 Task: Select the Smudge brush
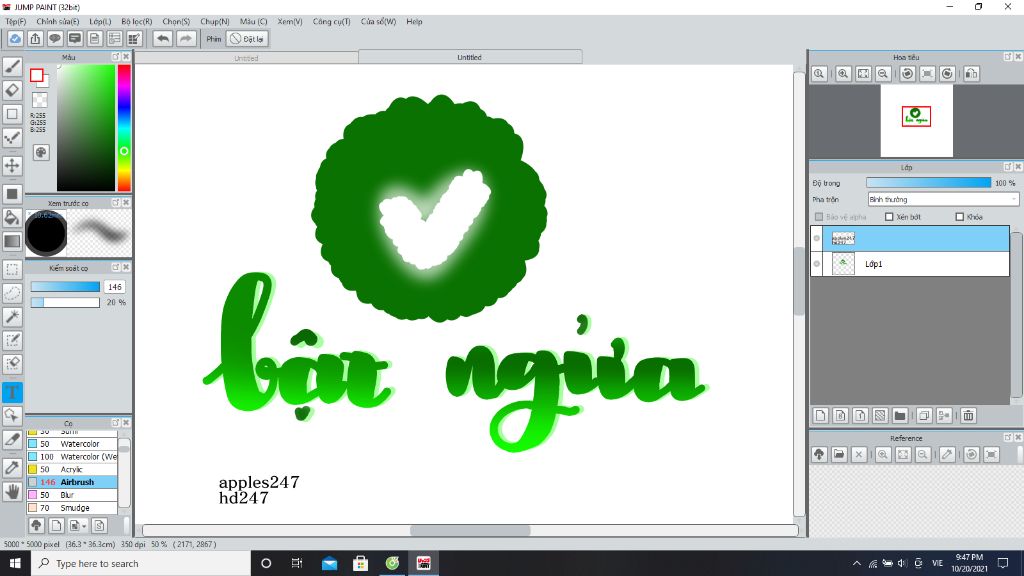click(72, 507)
